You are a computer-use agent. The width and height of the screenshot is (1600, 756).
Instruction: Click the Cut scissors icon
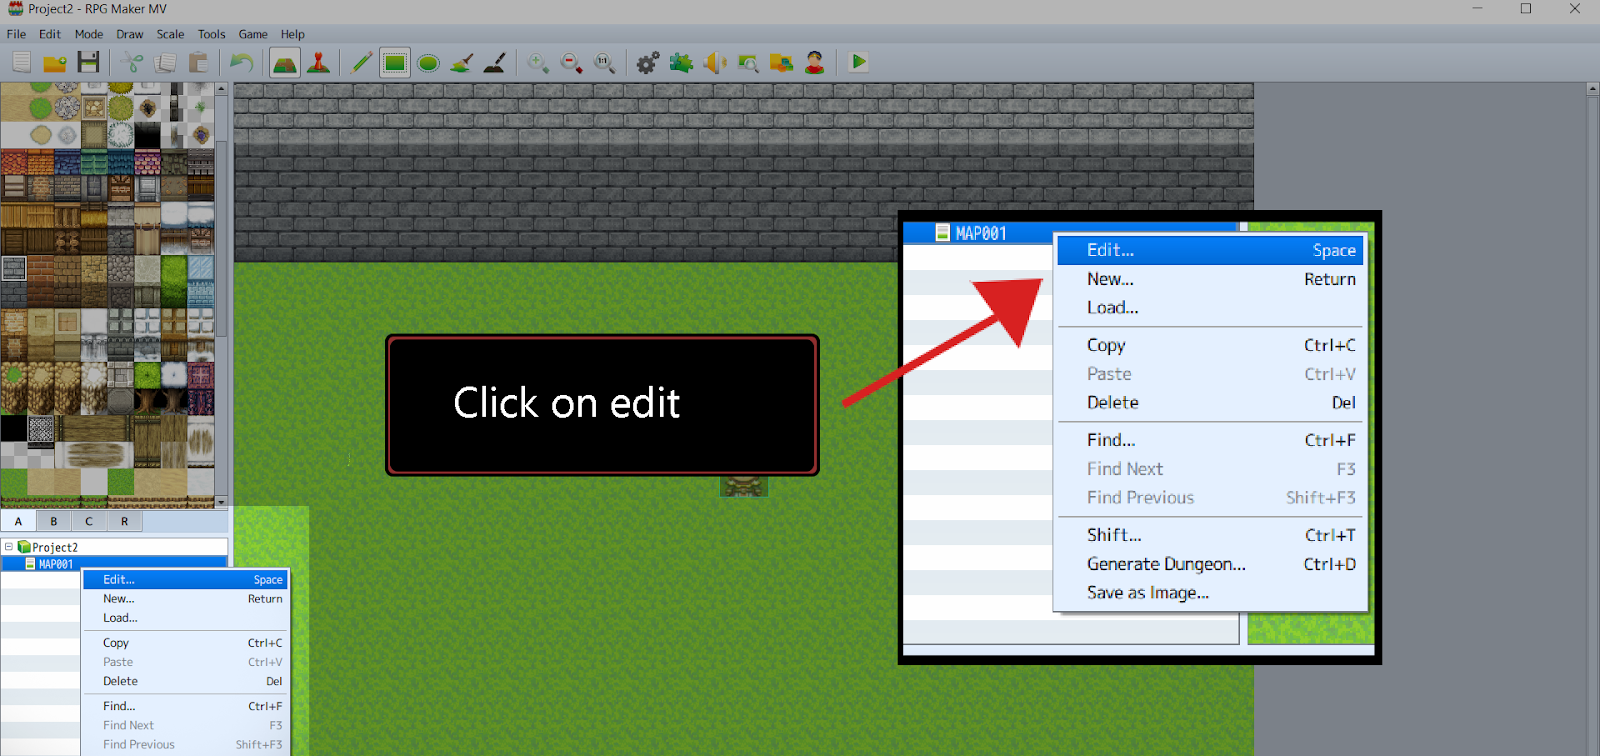coord(132,62)
